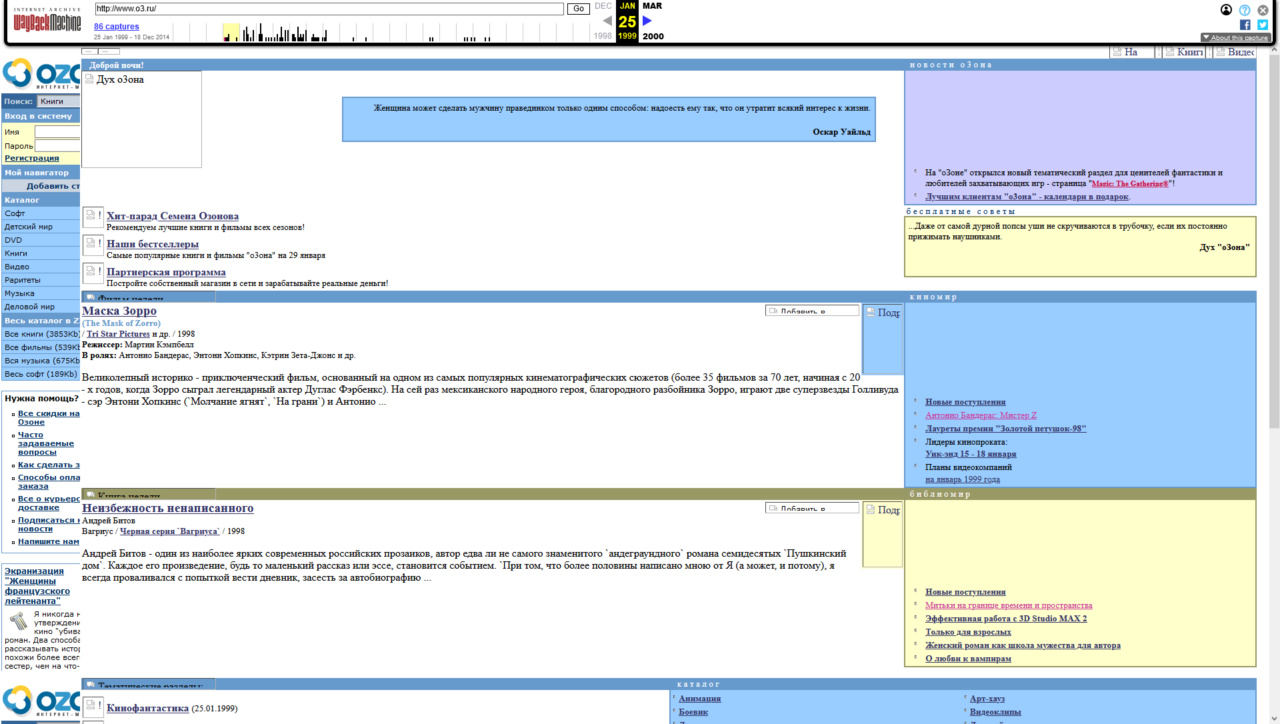
Task: Select Музыка in the catalog menu
Action: [19, 294]
